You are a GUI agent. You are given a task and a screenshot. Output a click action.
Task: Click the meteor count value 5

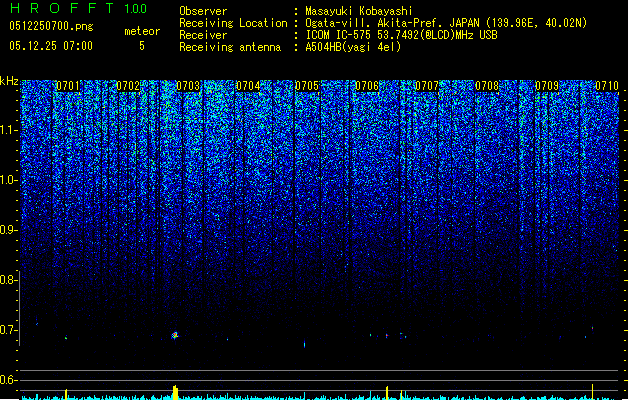(142, 46)
